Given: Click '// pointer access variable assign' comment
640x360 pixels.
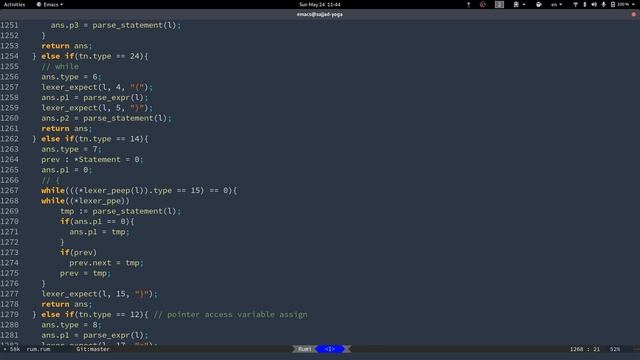Looking at the screenshot, I should [231, 314].
